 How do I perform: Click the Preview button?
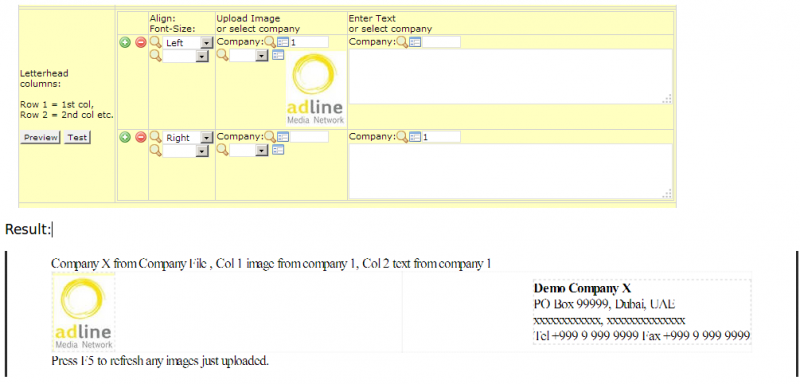point(40,137)
